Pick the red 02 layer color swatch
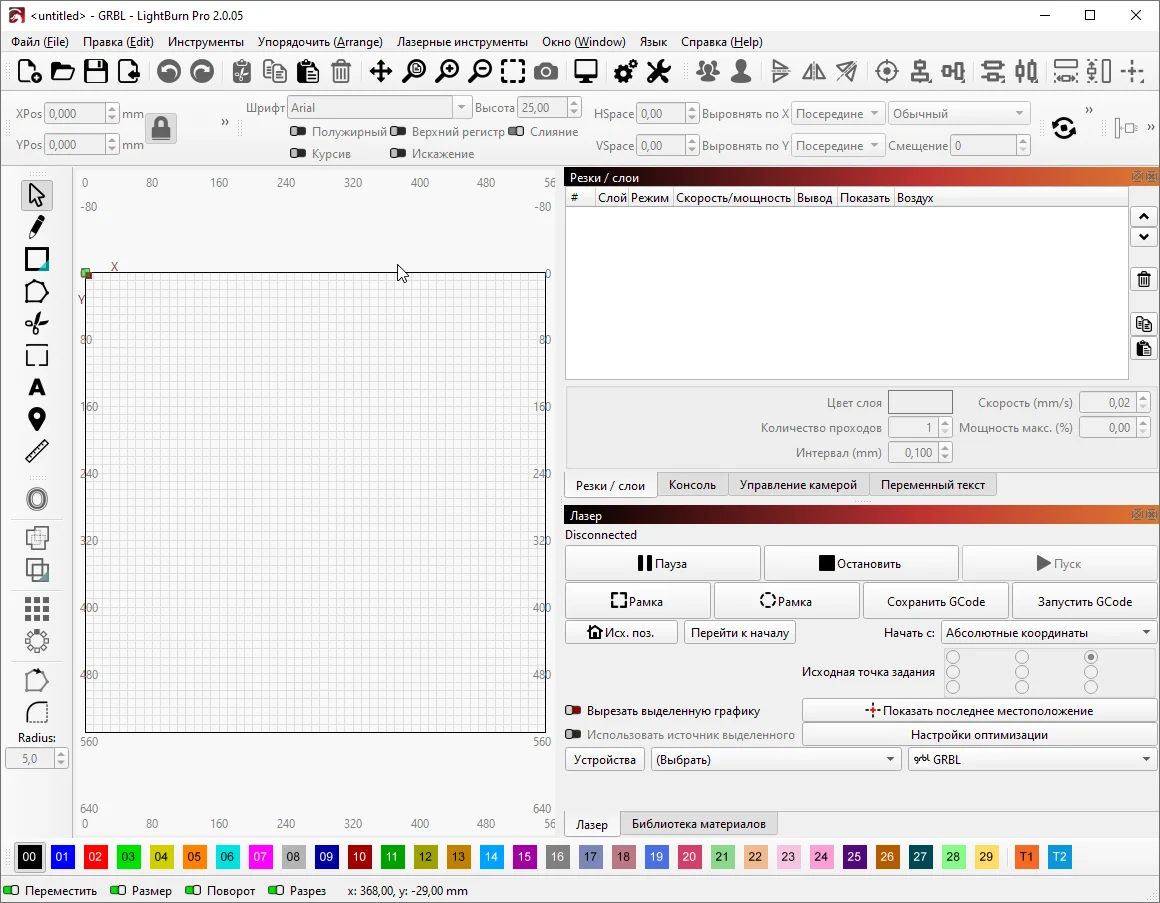The height and width of the screenshot is (903, 1160). point(95,857)
